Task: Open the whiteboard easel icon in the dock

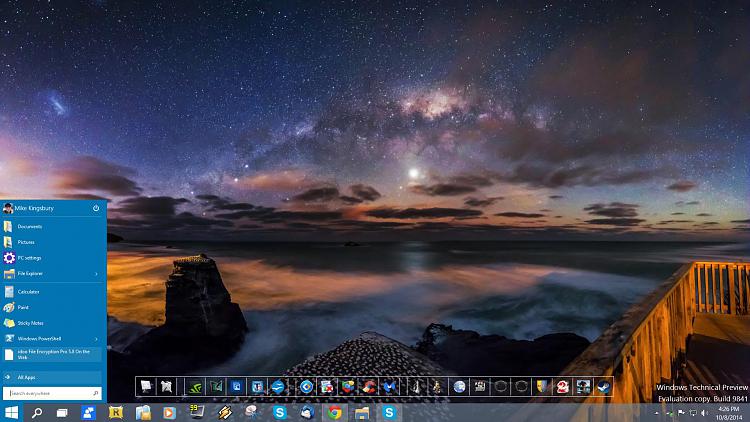Action: (x=146, y=387)
